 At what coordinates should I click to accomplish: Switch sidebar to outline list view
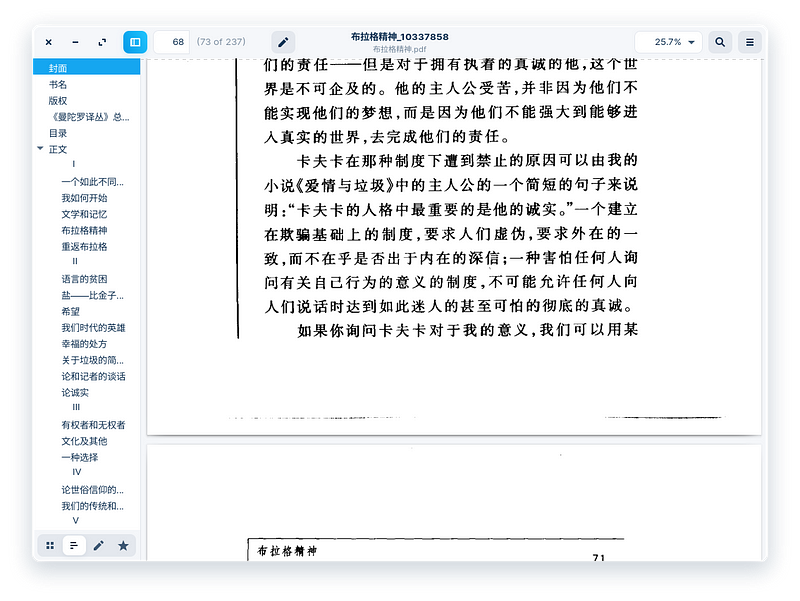click(x=74, y=546)
